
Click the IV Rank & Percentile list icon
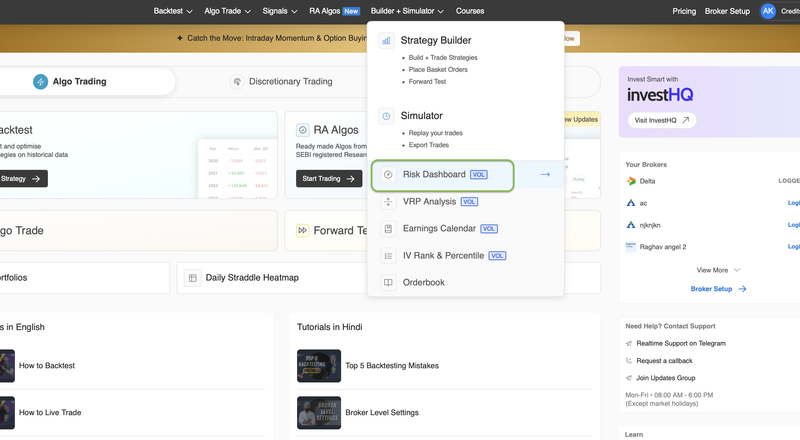pos(388,256)
